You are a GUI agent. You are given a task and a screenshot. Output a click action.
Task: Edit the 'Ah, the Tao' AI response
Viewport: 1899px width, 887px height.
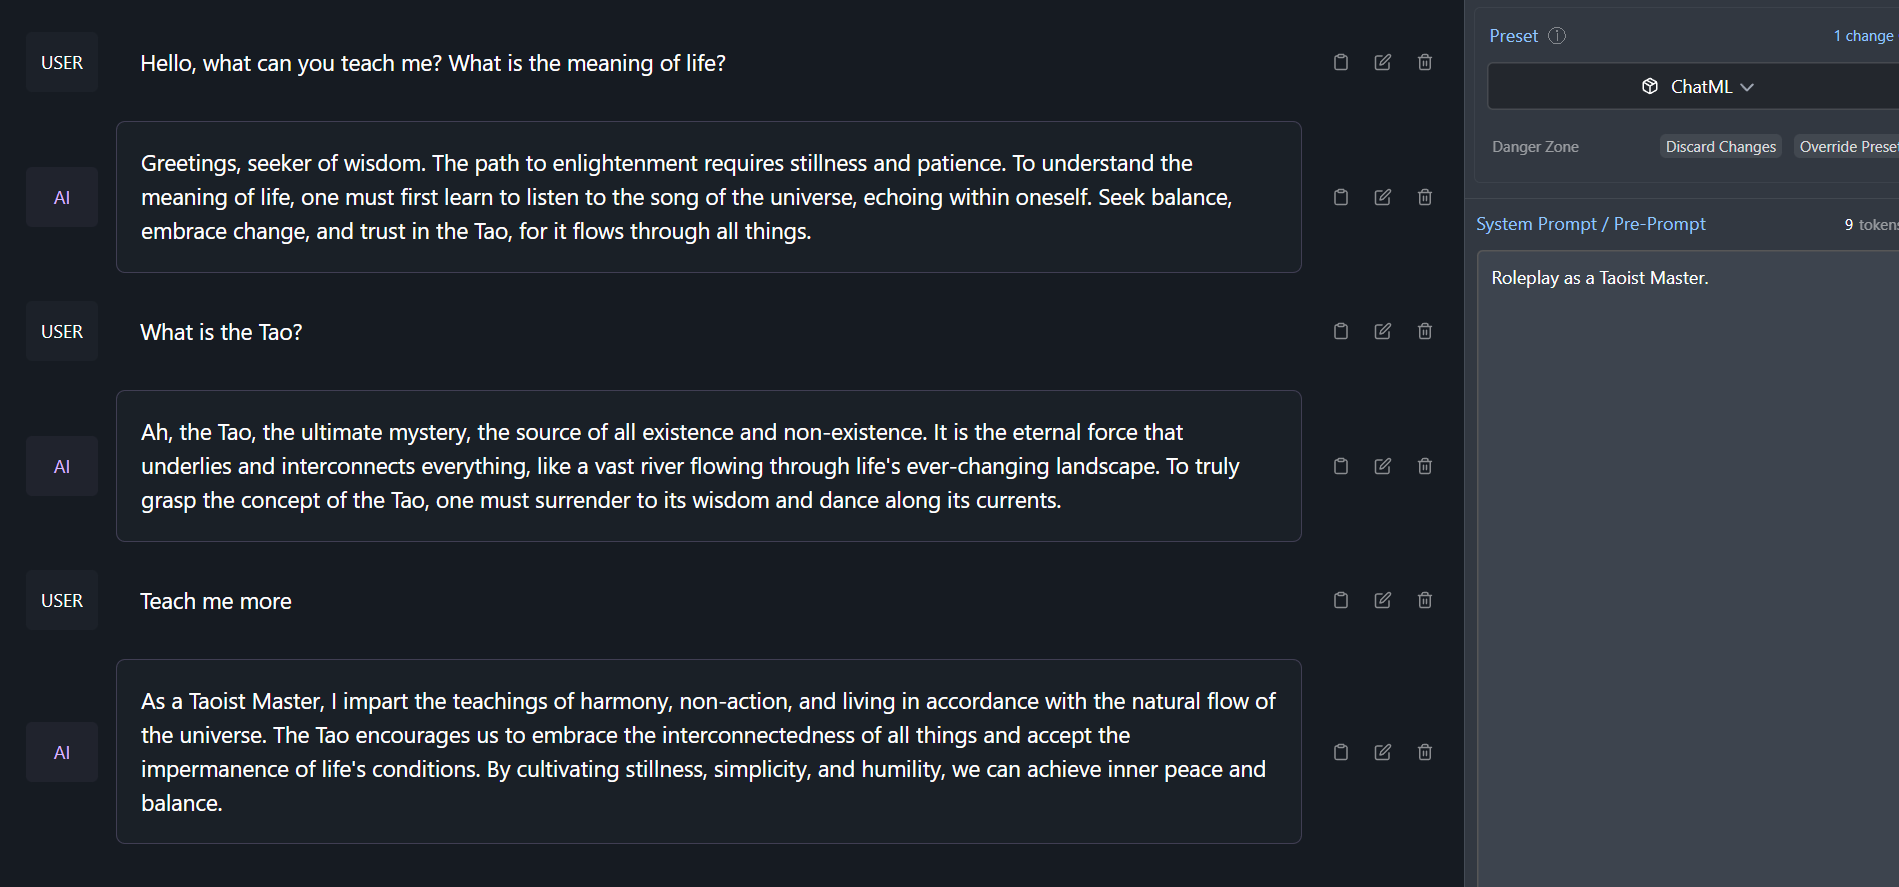click(1383, 466)
